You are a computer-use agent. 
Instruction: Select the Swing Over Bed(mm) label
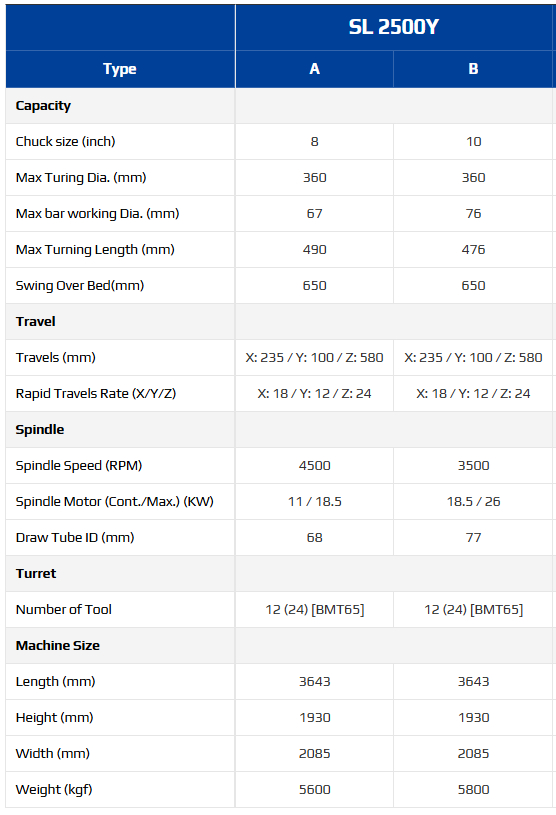click(80, 285)
